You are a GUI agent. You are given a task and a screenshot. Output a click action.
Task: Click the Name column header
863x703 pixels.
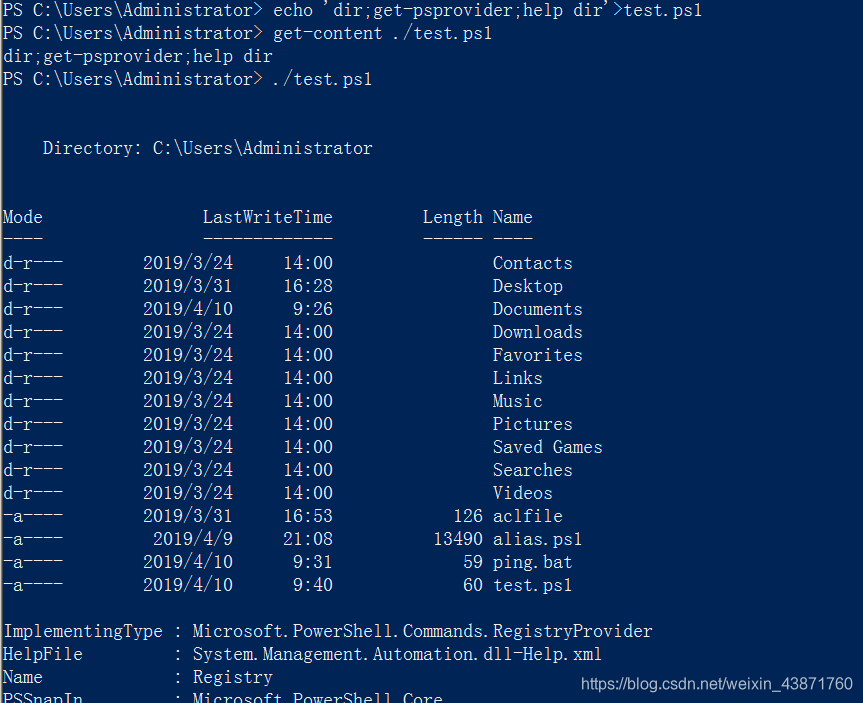(512, 217)
